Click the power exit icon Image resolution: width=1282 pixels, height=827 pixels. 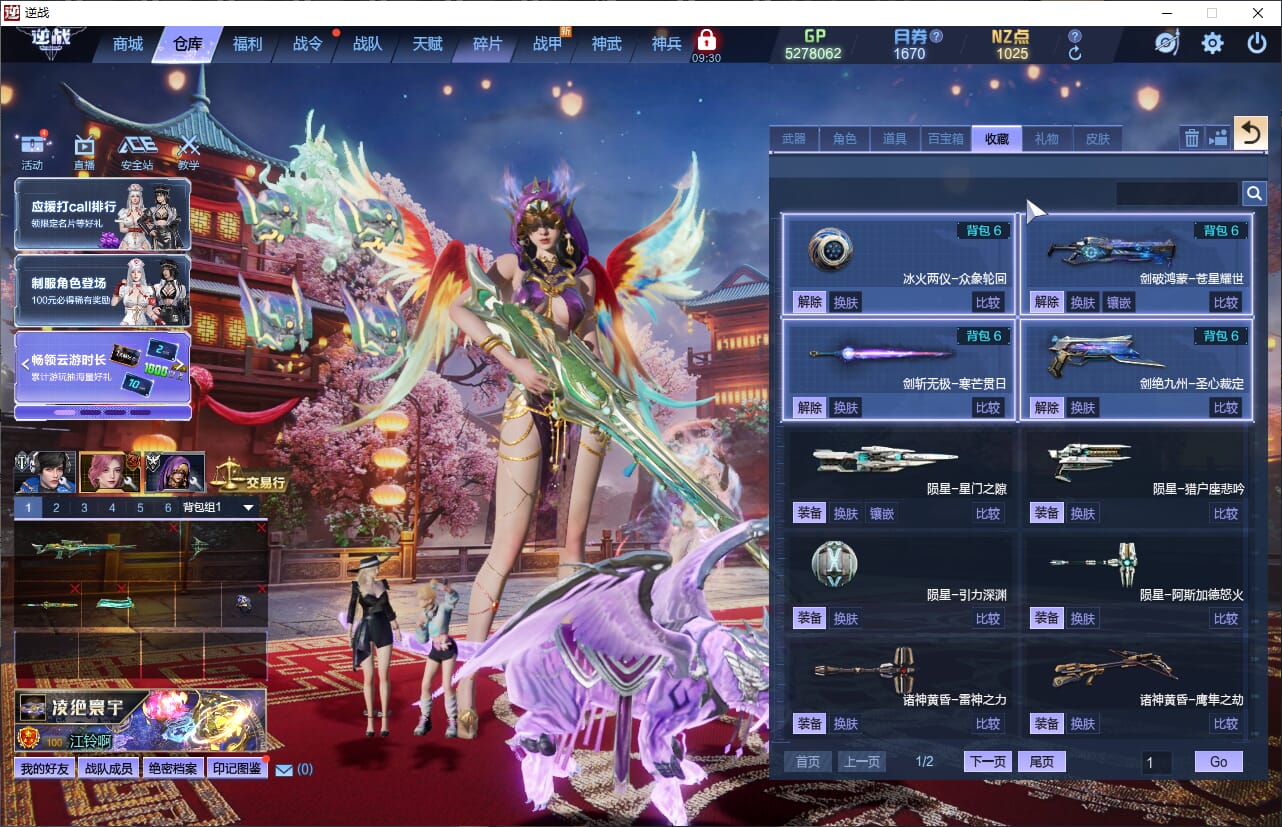click(x=1257, y=43)
